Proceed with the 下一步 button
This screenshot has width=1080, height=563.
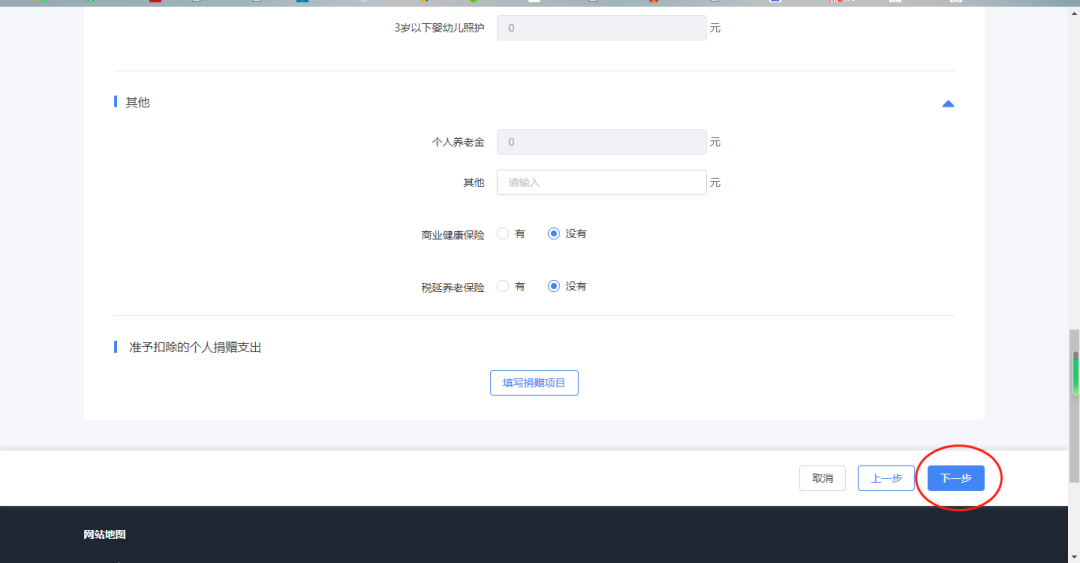955,478
